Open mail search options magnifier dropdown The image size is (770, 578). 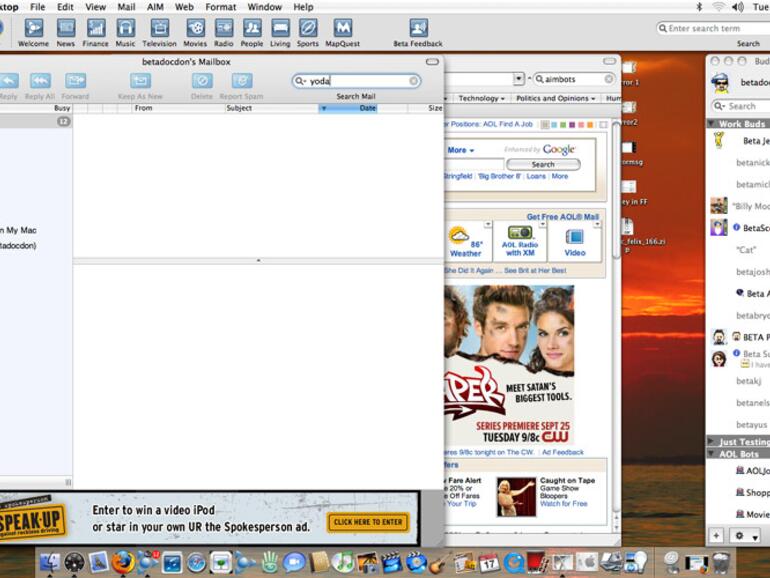point(301,81)
